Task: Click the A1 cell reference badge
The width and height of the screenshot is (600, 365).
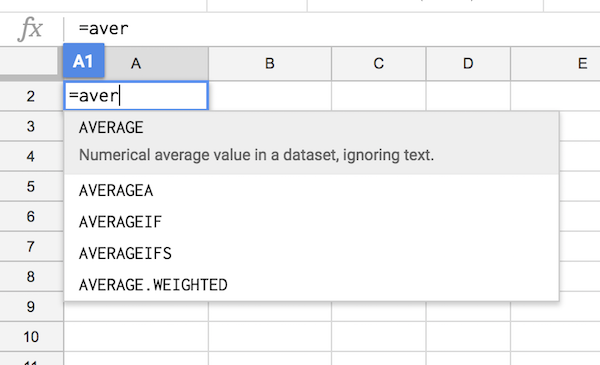Action: [83, 61]
